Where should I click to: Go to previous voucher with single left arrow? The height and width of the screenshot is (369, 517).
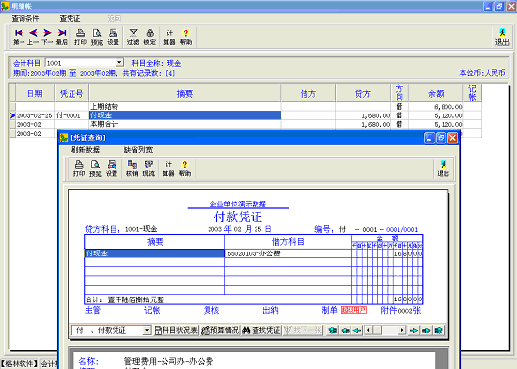(357, 330)
